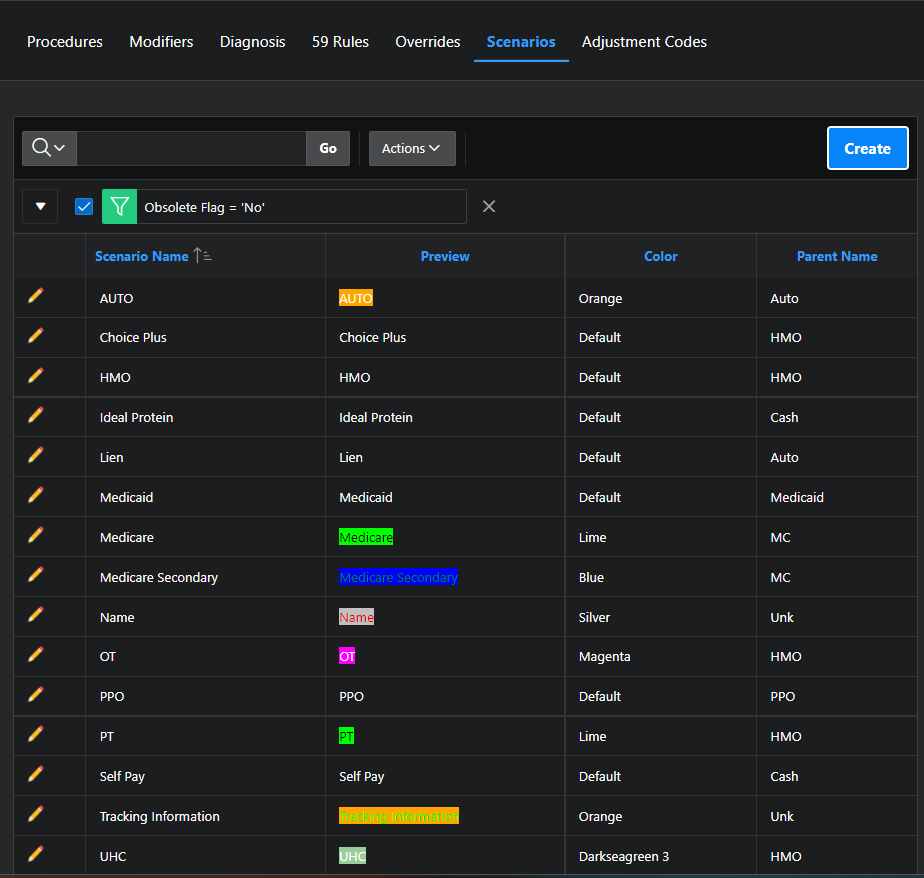Click the Preview column header
Viewport: 924px width, 878px height.
click(445, 256)
